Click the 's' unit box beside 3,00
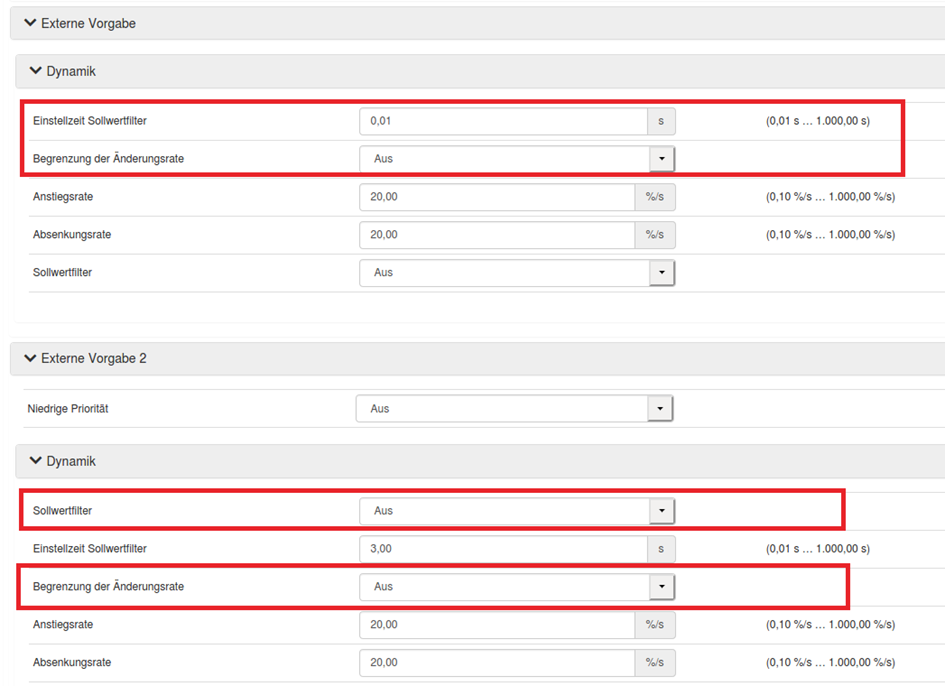945x686 pixels. [x=660, y=549]
